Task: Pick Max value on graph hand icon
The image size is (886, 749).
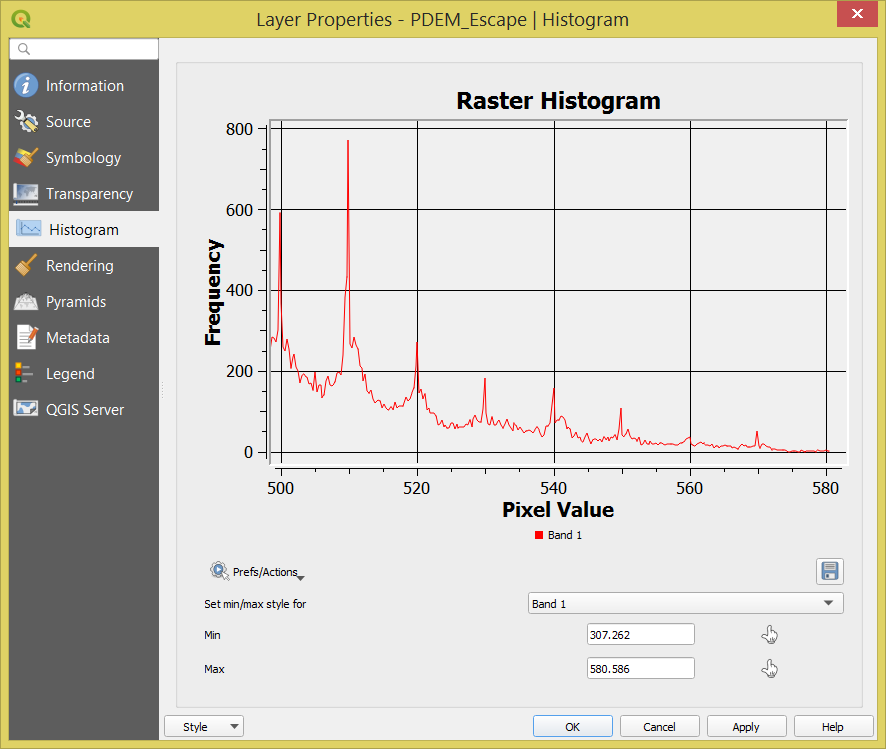Action: [770, 669]
